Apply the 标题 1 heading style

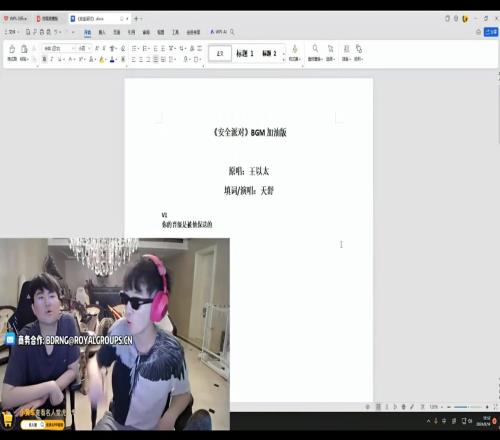click(245, 53)
